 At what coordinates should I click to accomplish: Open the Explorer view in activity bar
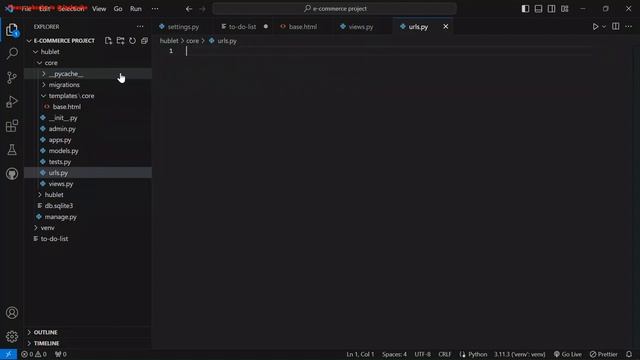pos(12,30)
